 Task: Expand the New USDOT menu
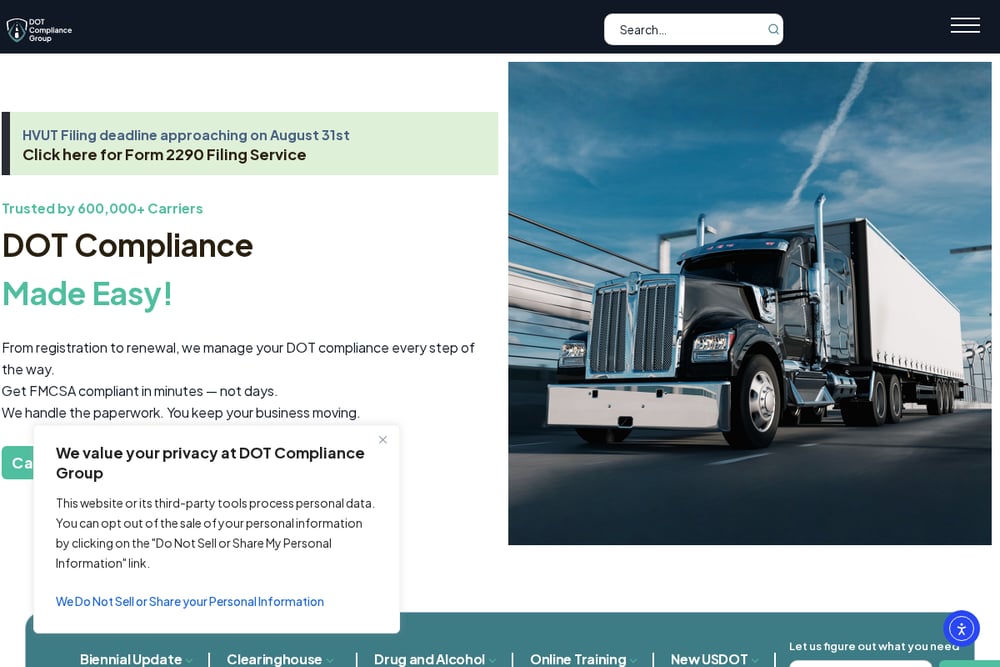tap(714, 659)
